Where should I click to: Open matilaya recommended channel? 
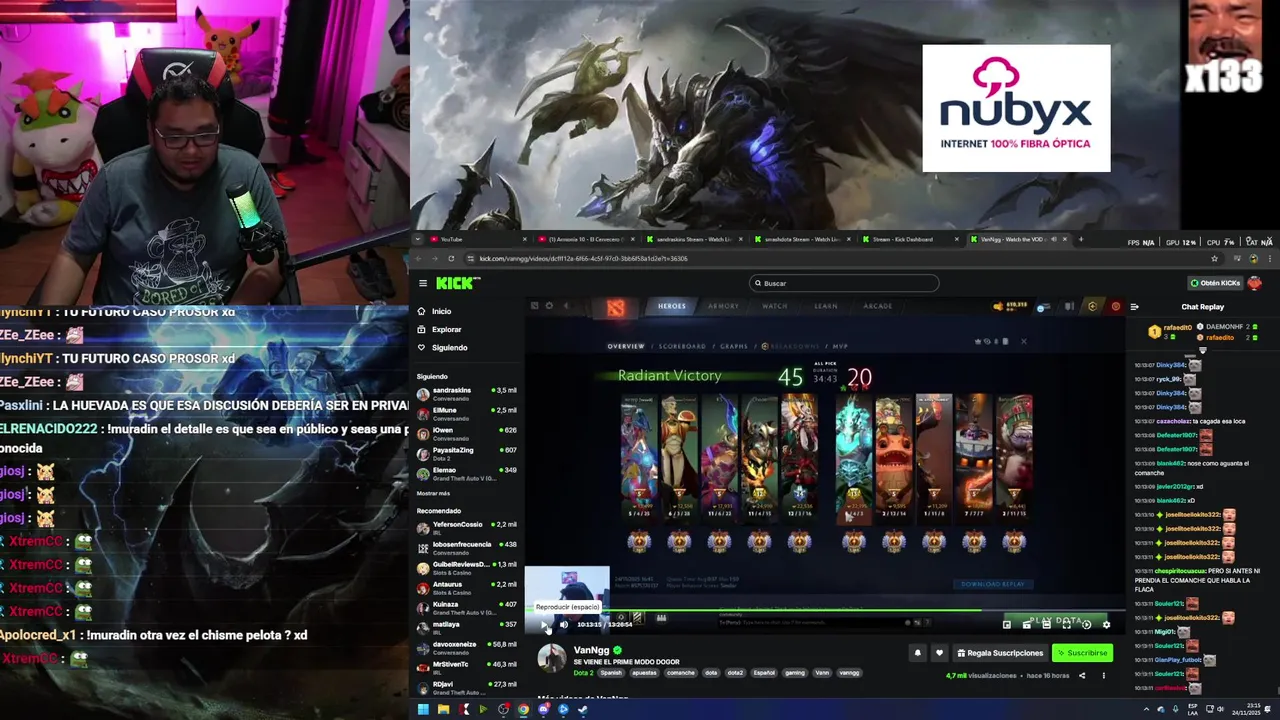pos(466,627)
